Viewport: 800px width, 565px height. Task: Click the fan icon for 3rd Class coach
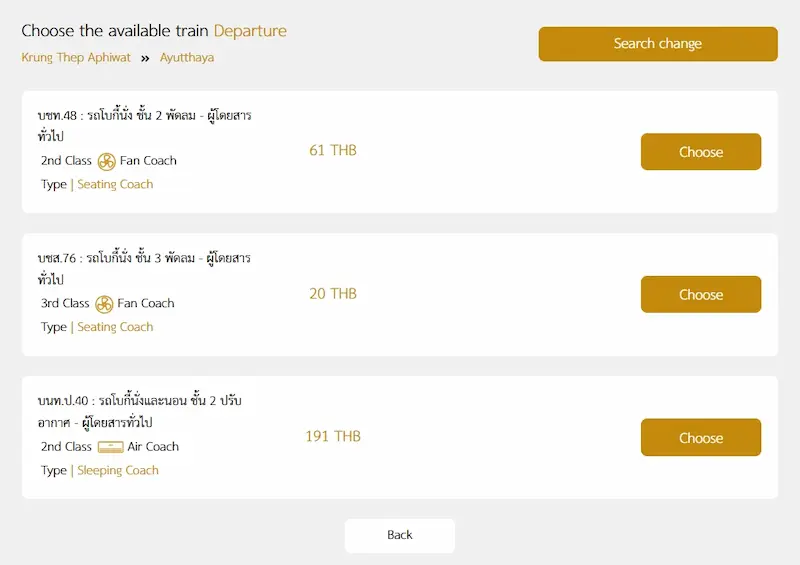104,304
